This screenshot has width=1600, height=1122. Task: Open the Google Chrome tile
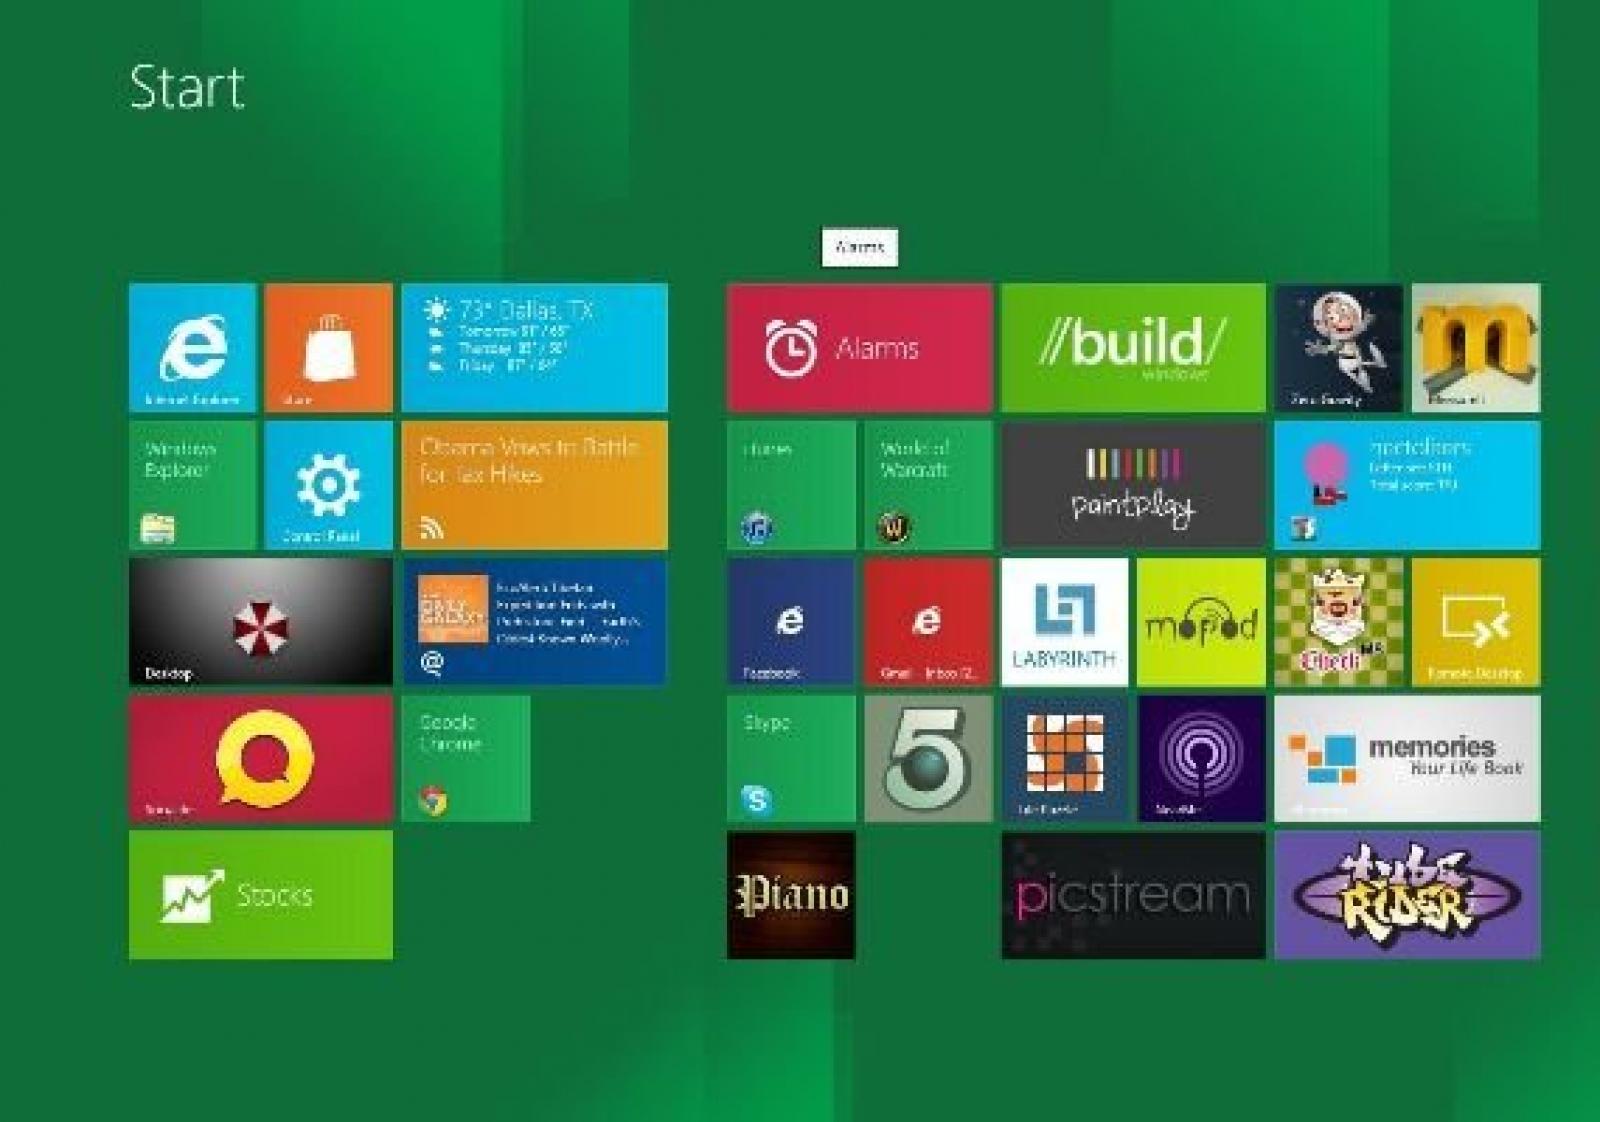(x=465, y=759)
